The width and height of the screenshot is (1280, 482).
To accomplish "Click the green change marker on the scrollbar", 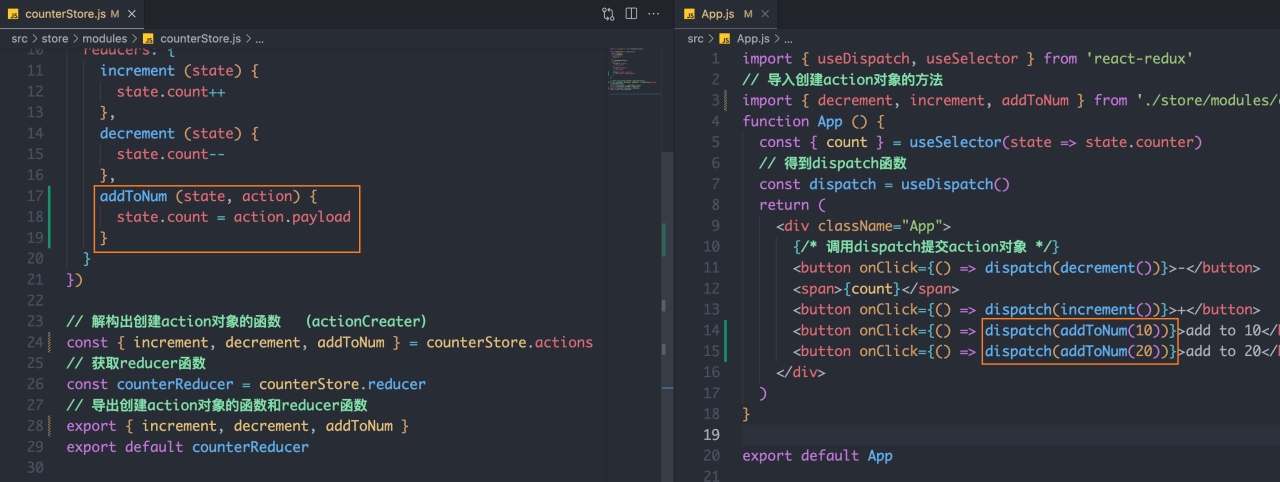I will click(664, 238).
